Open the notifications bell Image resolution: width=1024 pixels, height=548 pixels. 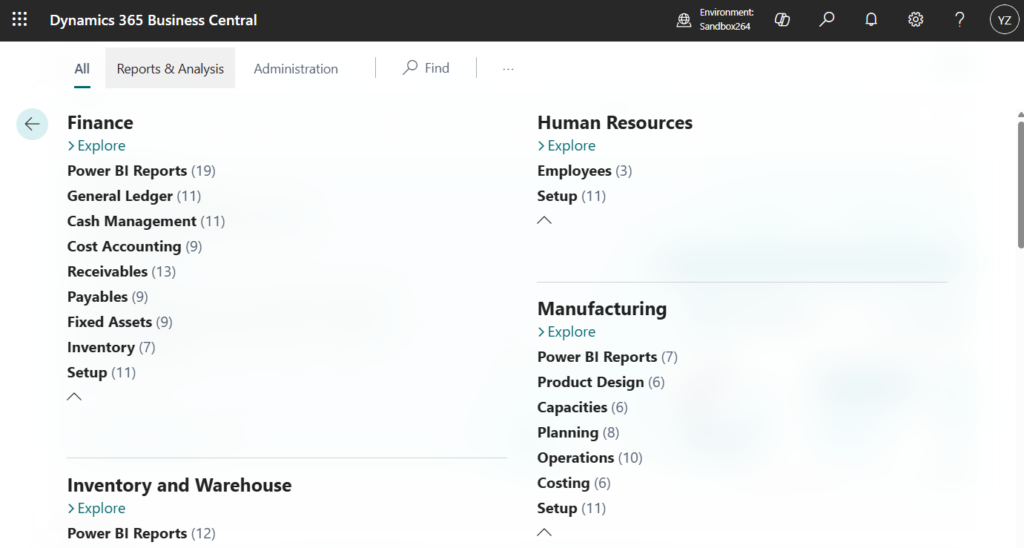point(871,20)
